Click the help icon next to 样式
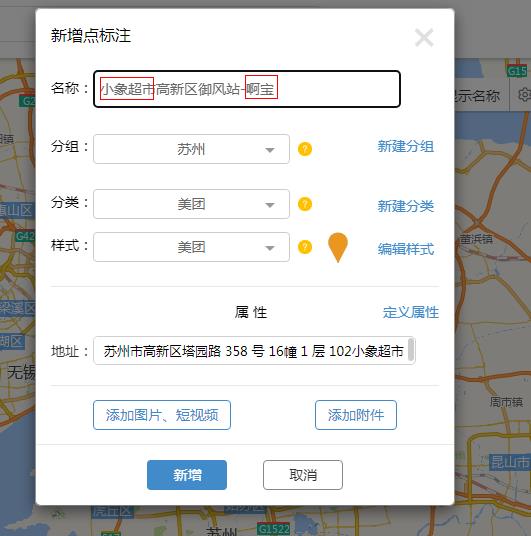531x536 pixels. click(305, 247)
